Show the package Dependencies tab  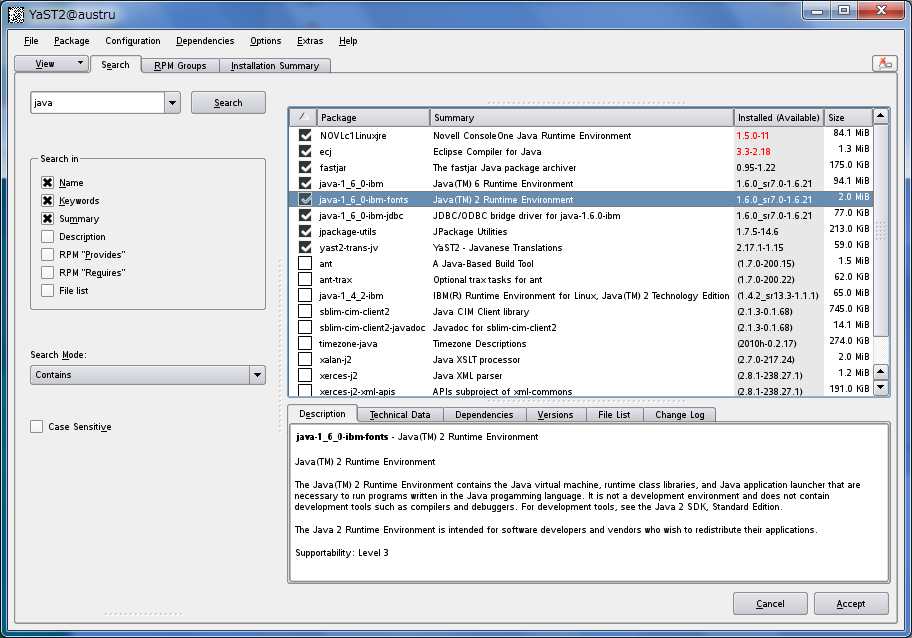click(484, 415)
